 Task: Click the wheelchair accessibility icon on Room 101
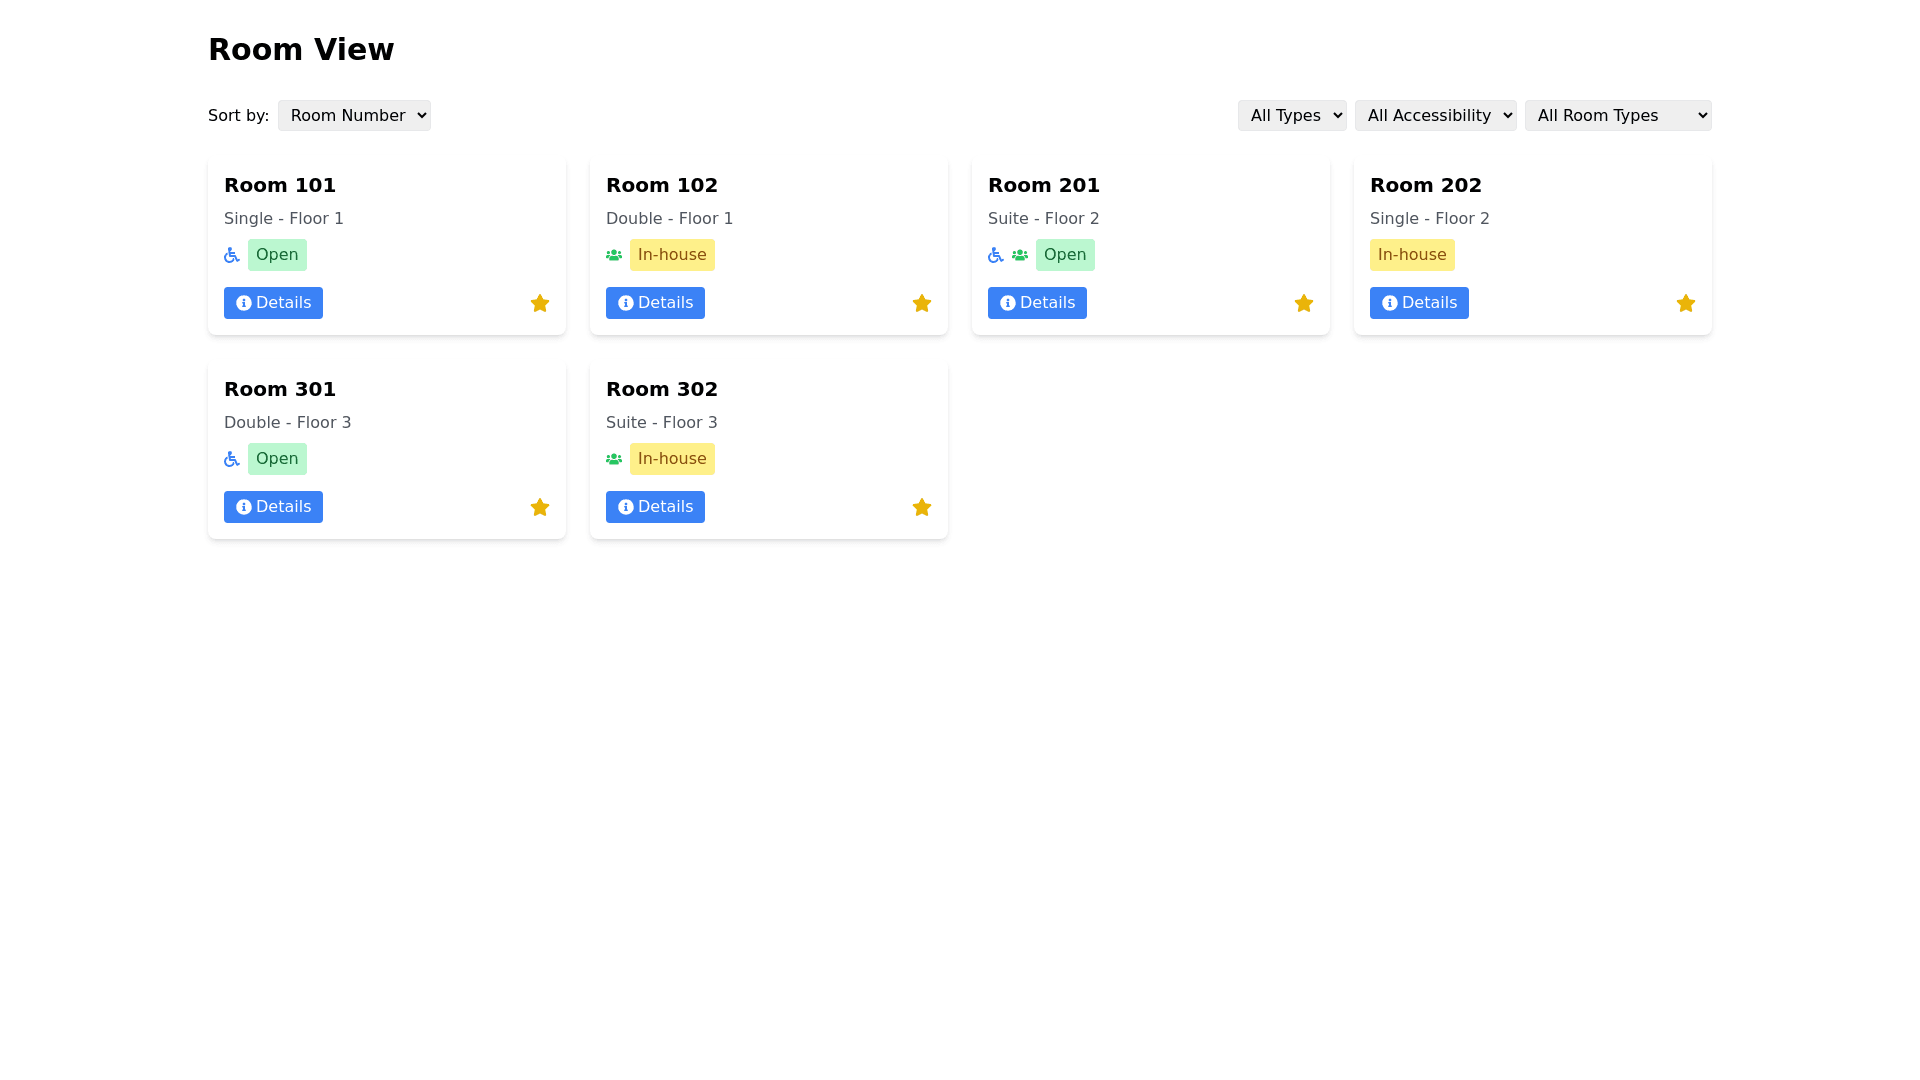[232, 255]
